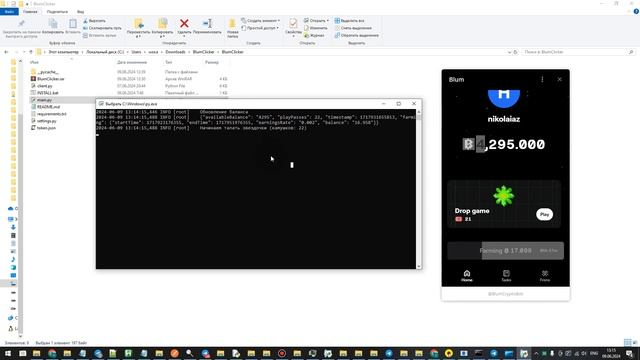Open the Windows Start menu
This screenshot has height=360, width=640.
click(x=7, y=353)
